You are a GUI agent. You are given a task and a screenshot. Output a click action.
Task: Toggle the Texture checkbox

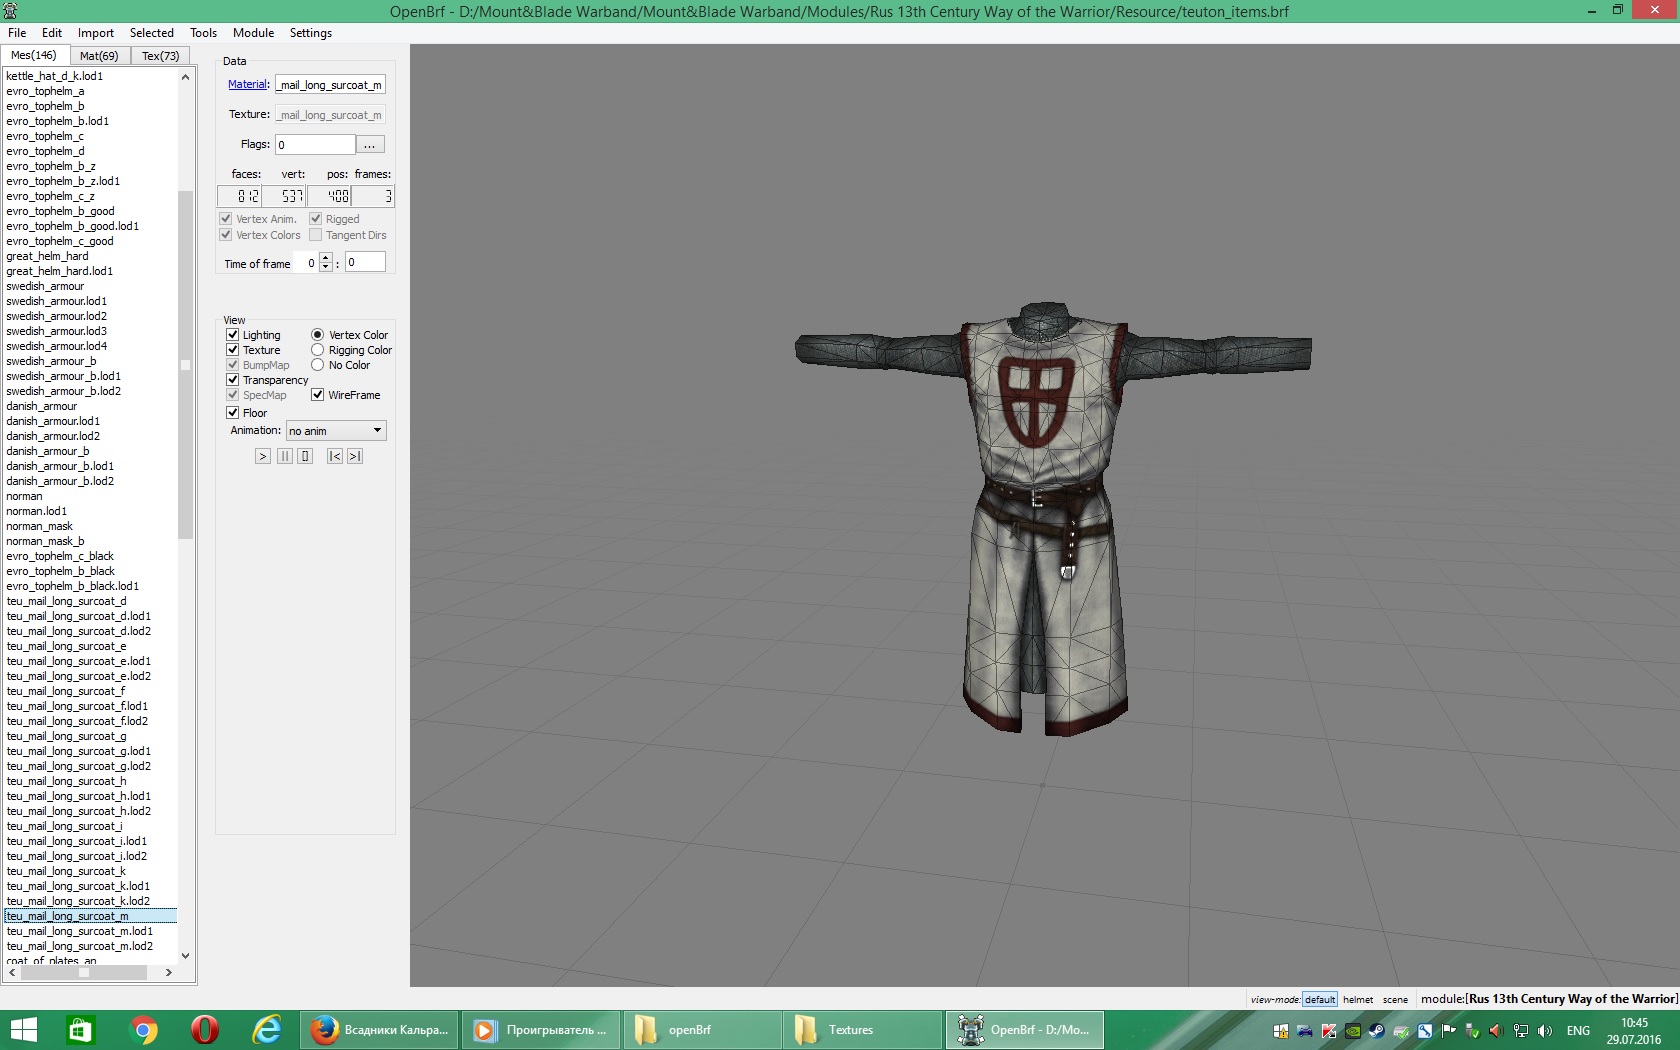point(232,350)
